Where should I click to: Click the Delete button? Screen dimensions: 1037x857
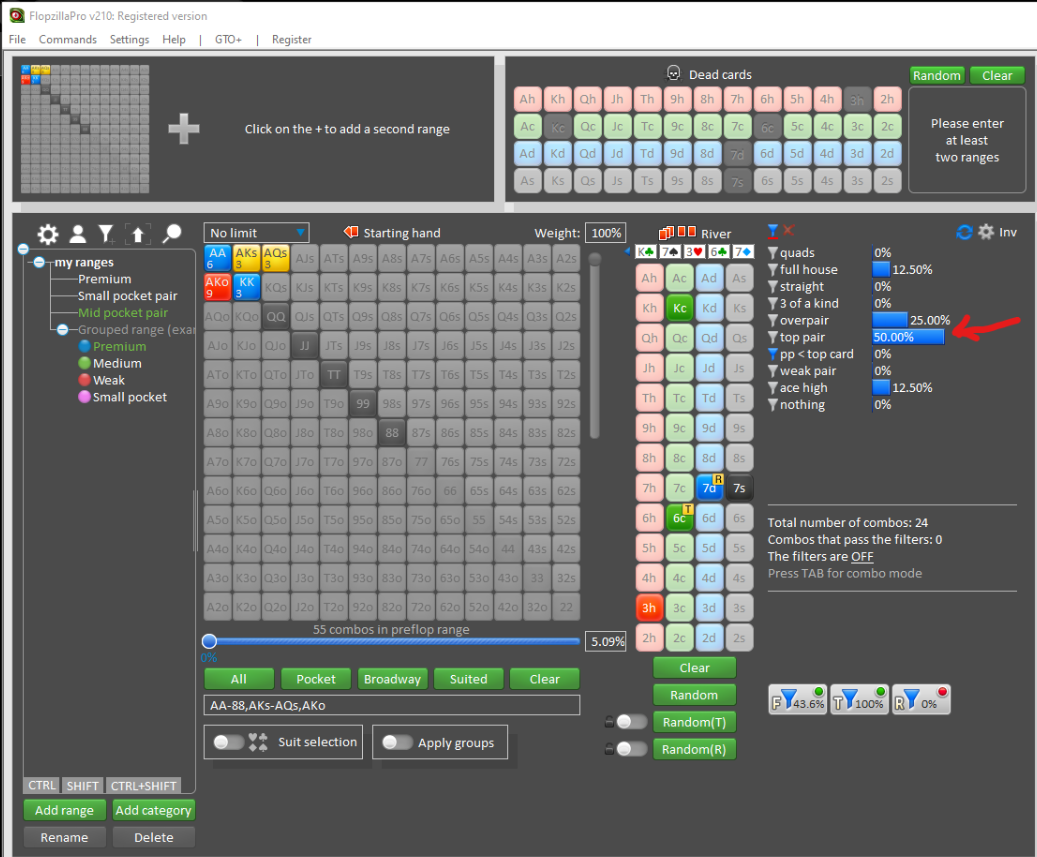tap(153, 837)
